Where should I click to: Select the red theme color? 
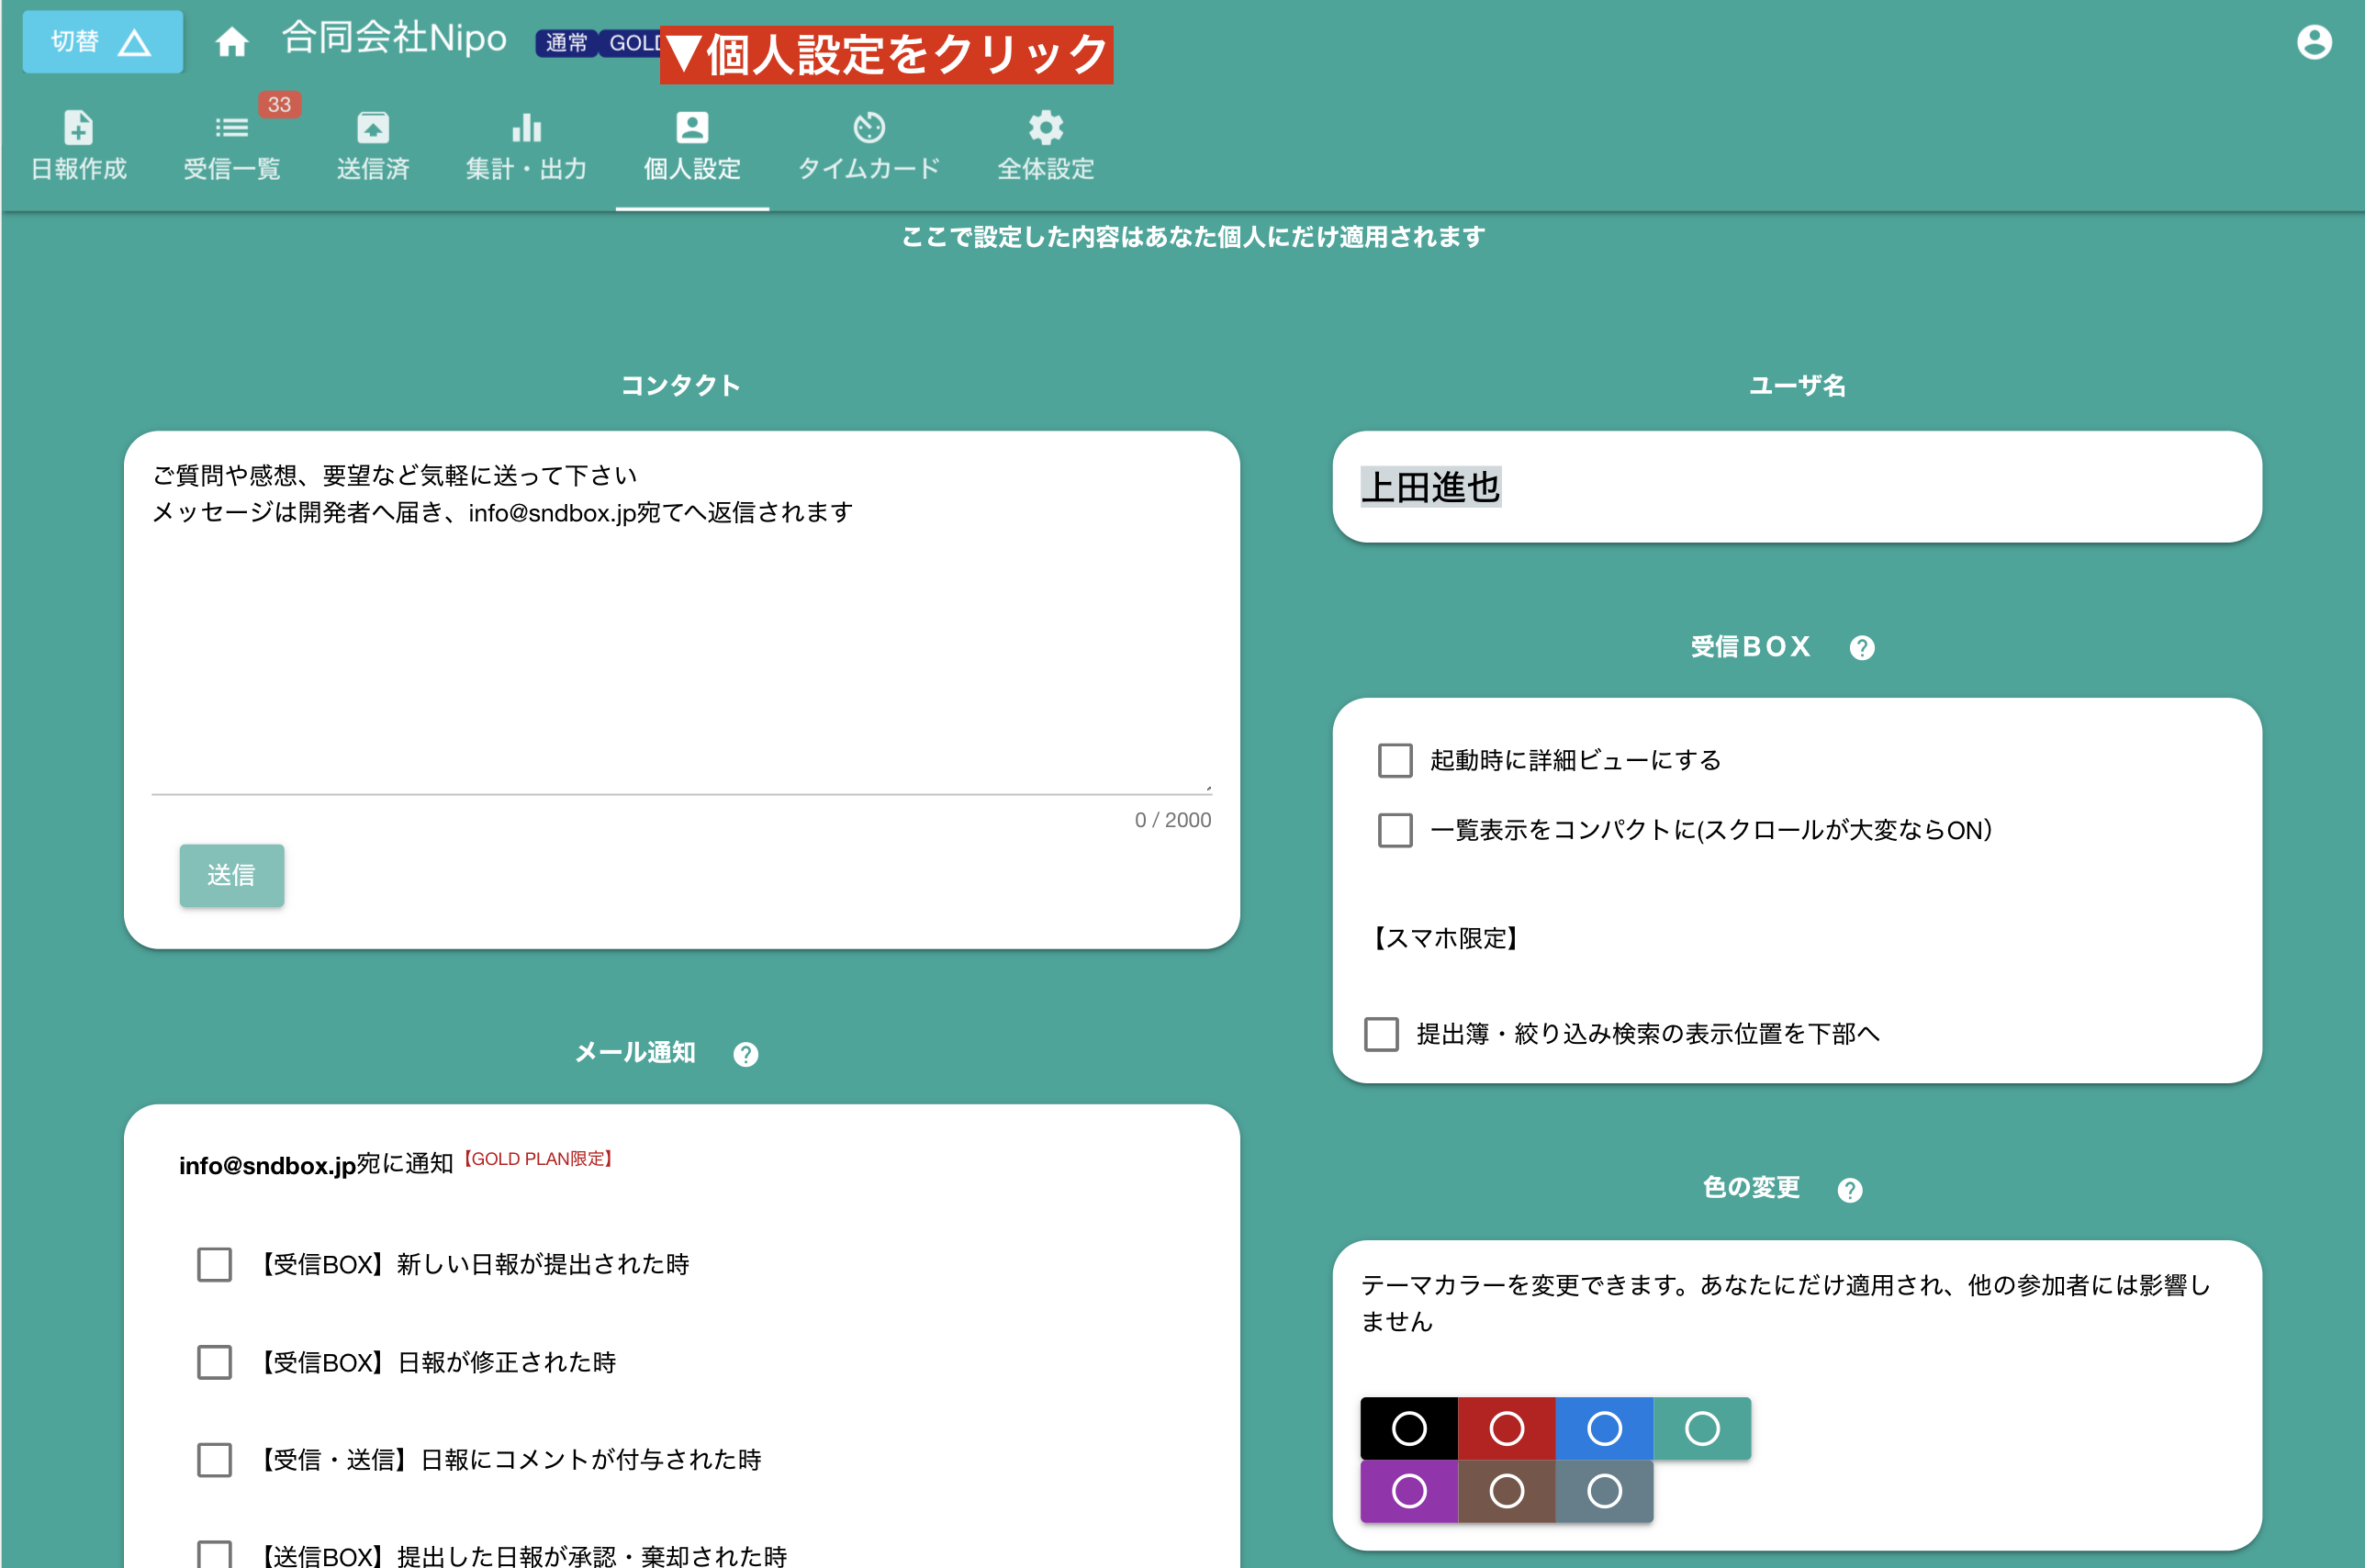[x=1506, y=1428]
